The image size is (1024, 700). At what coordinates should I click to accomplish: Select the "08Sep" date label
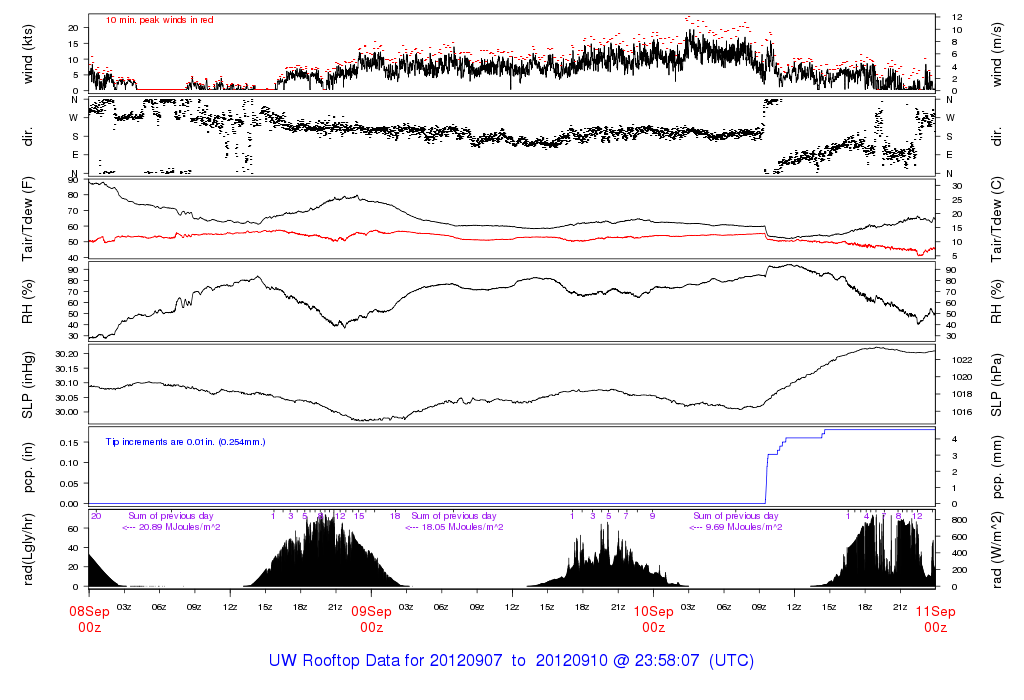(x=89, y=612)
